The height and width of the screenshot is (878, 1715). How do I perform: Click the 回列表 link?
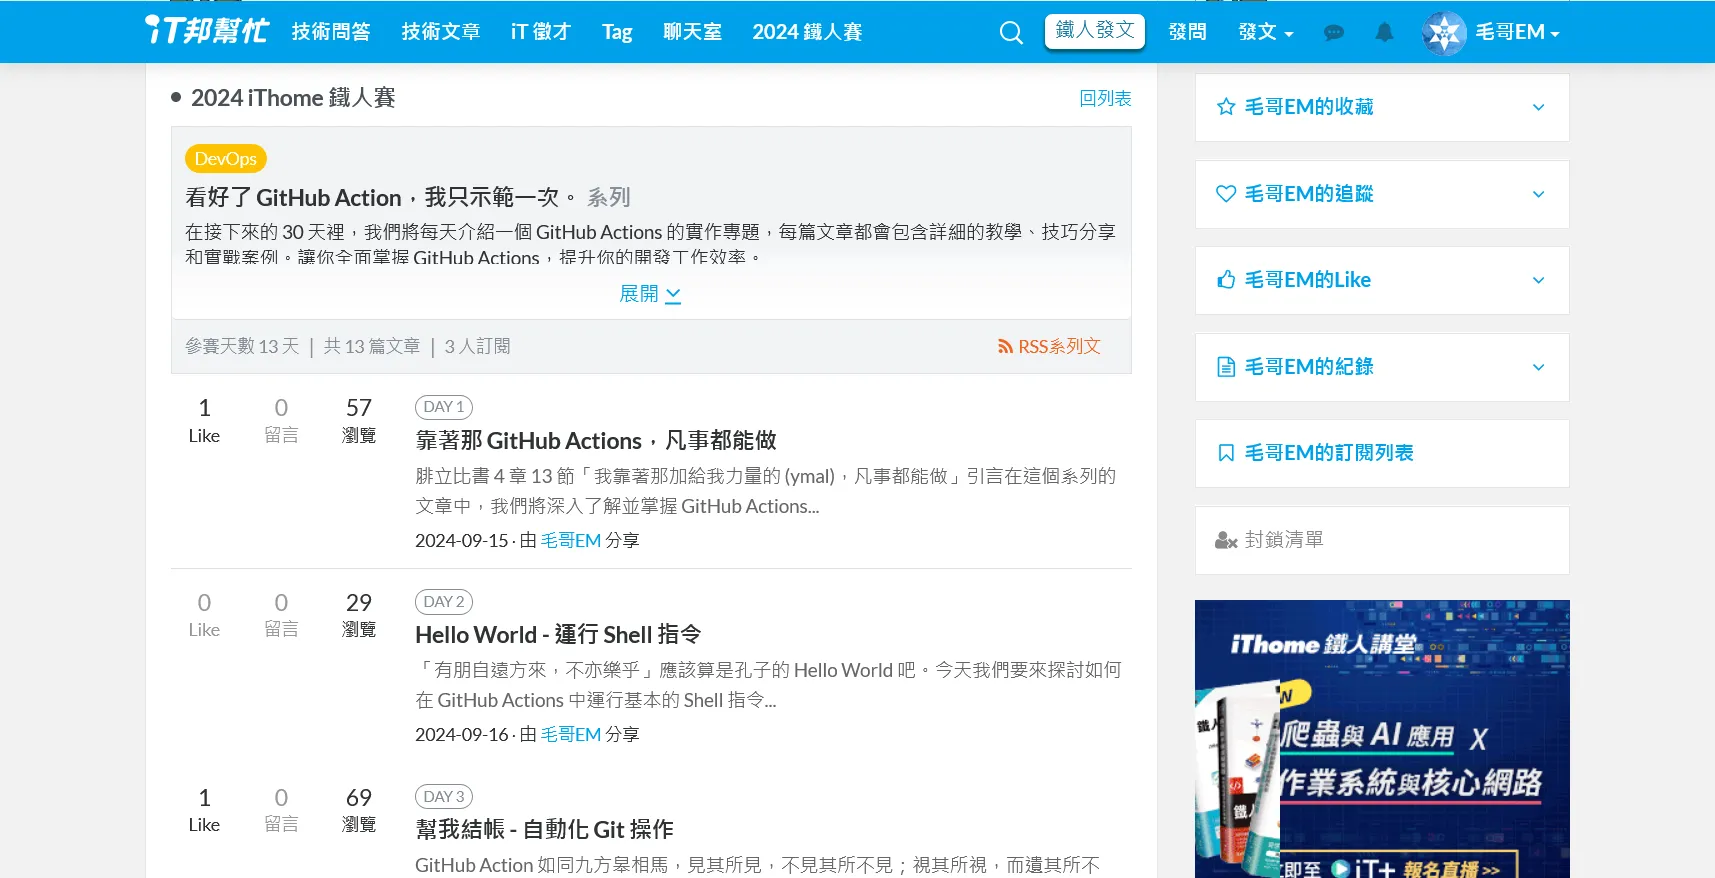pos(1105,98)
